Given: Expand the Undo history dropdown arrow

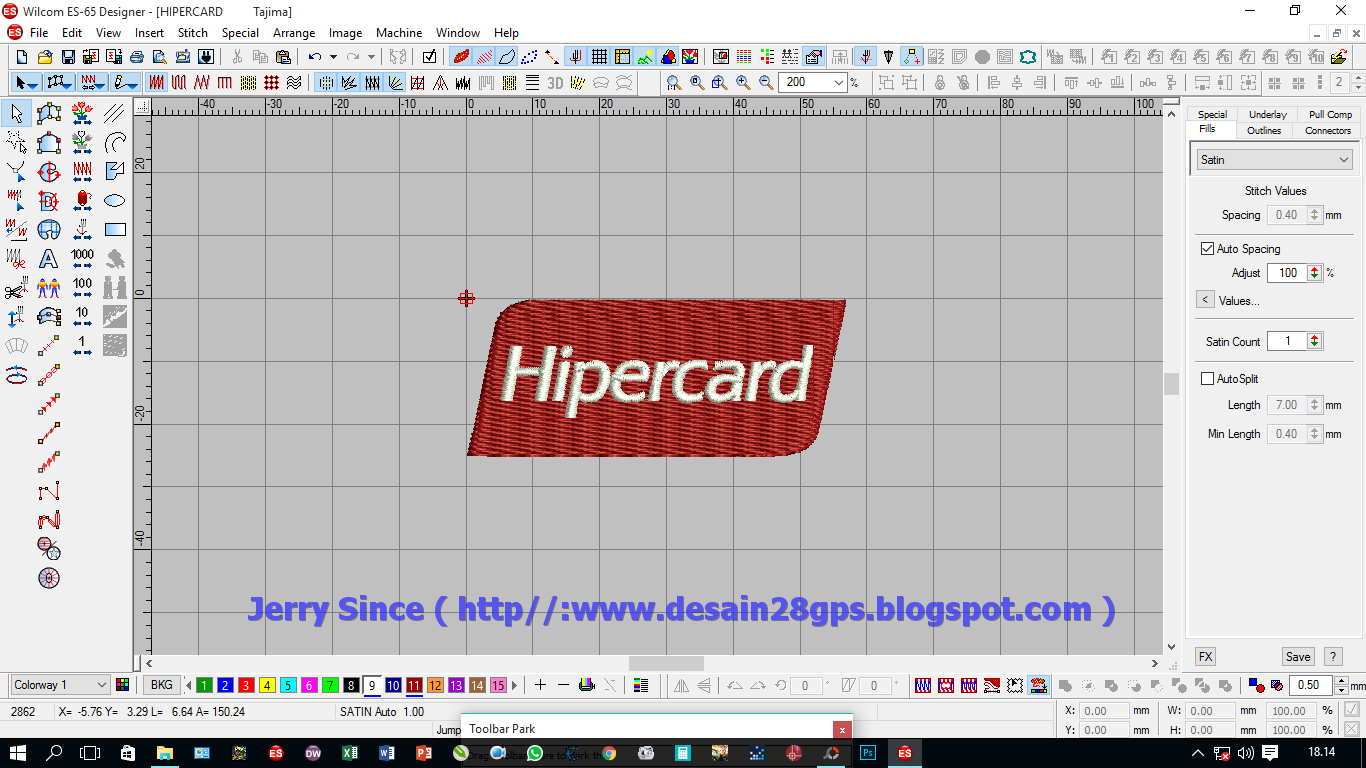Looking at the screenshot, I should point(333,57).
